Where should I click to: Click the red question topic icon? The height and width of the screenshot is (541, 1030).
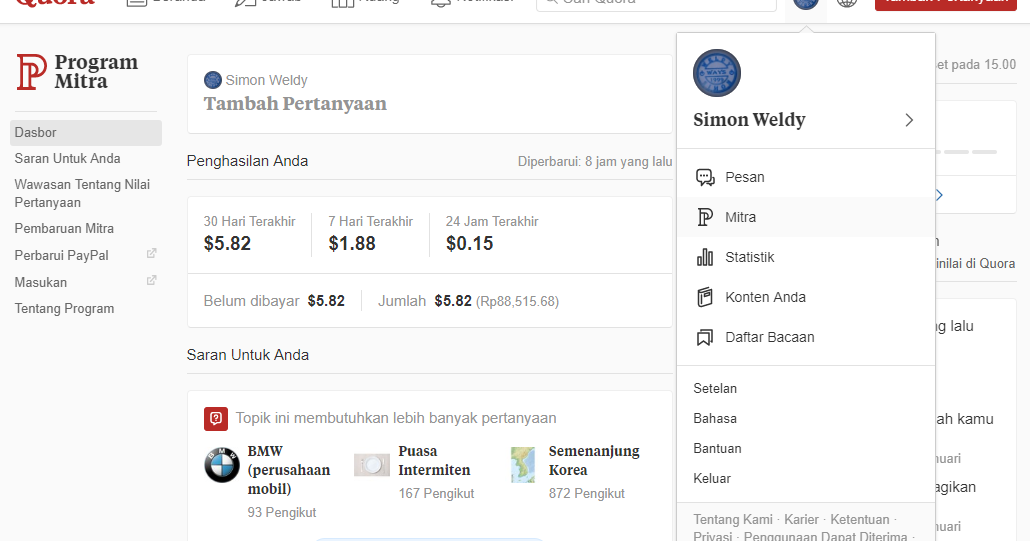(215, 418)
